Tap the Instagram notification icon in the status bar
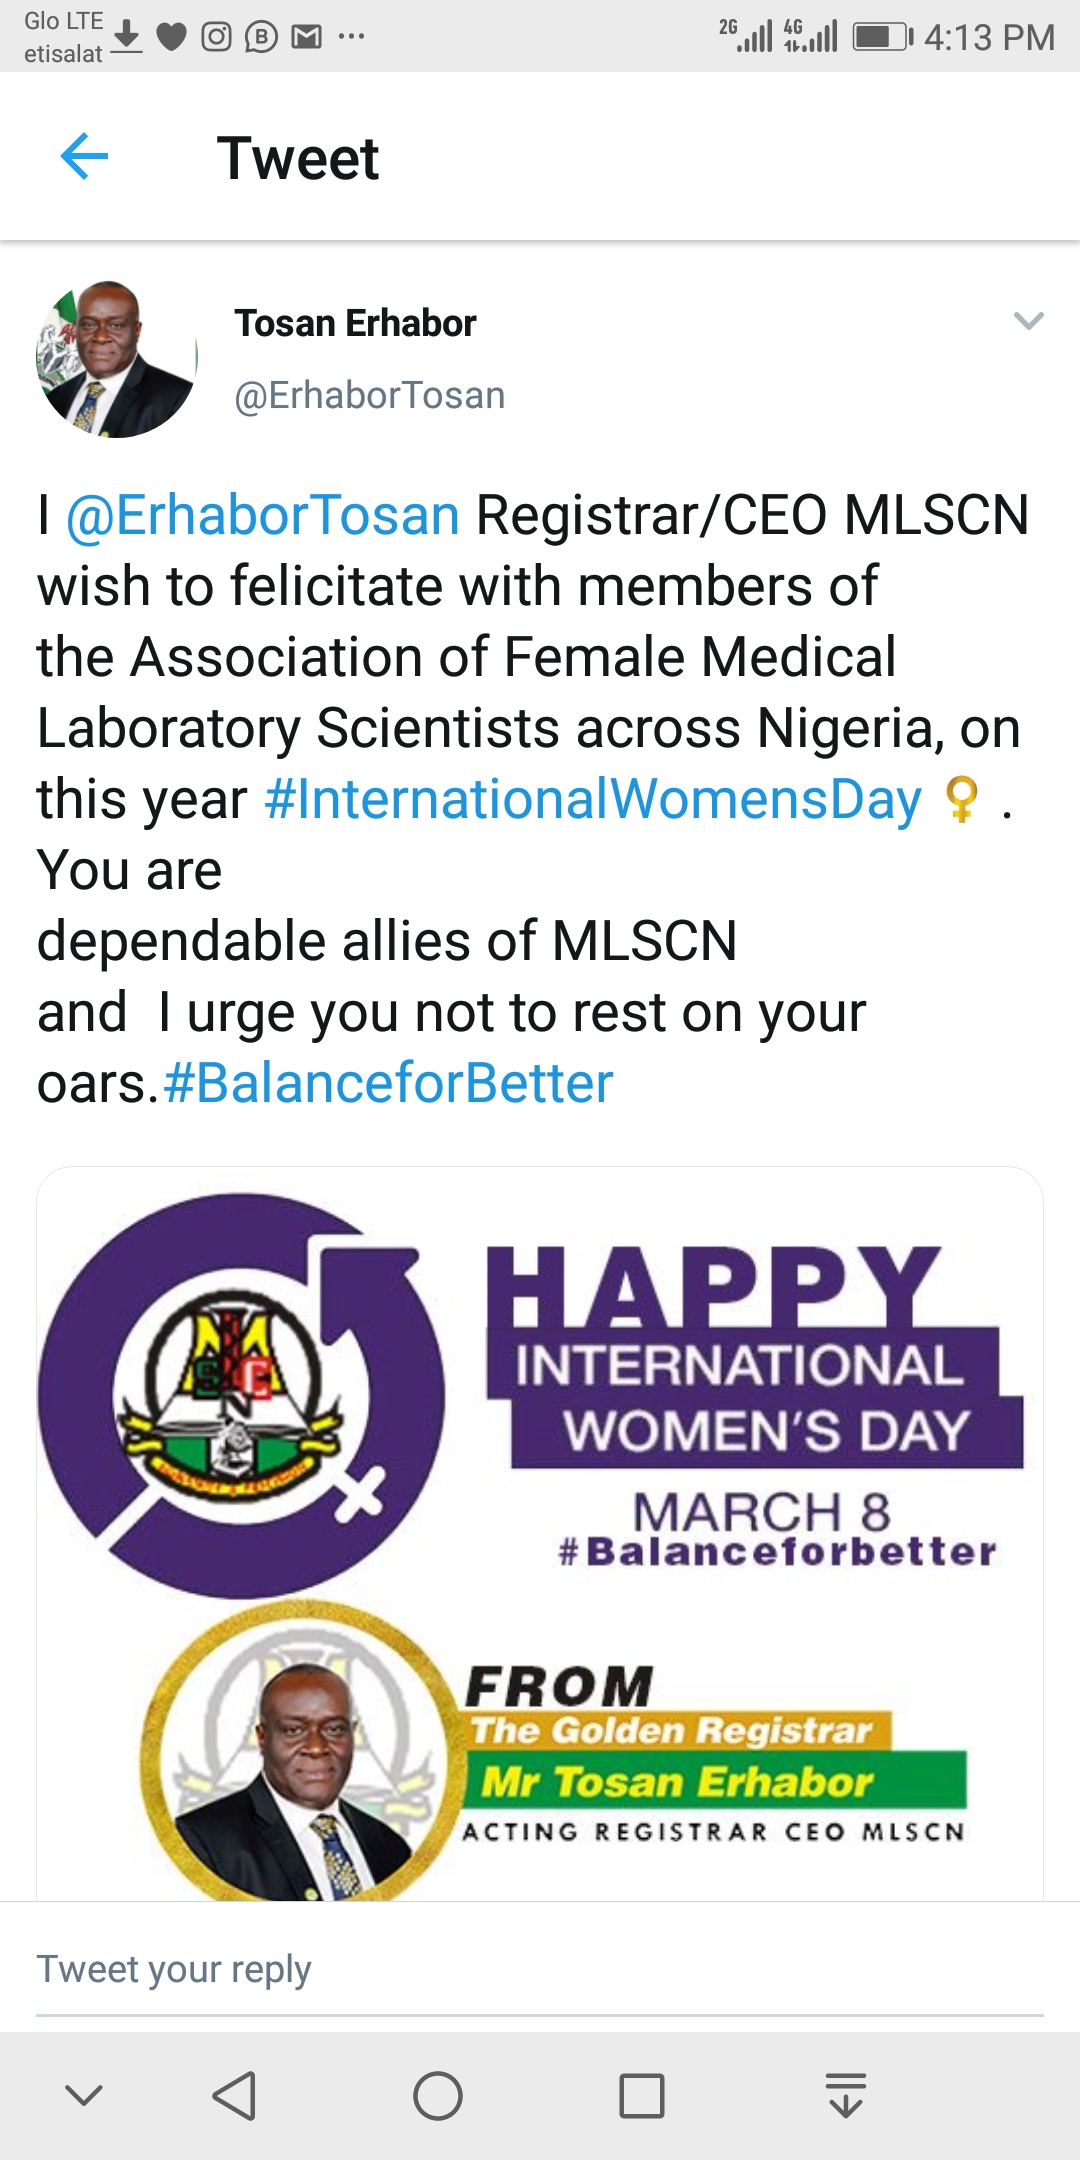 (217, 37)
